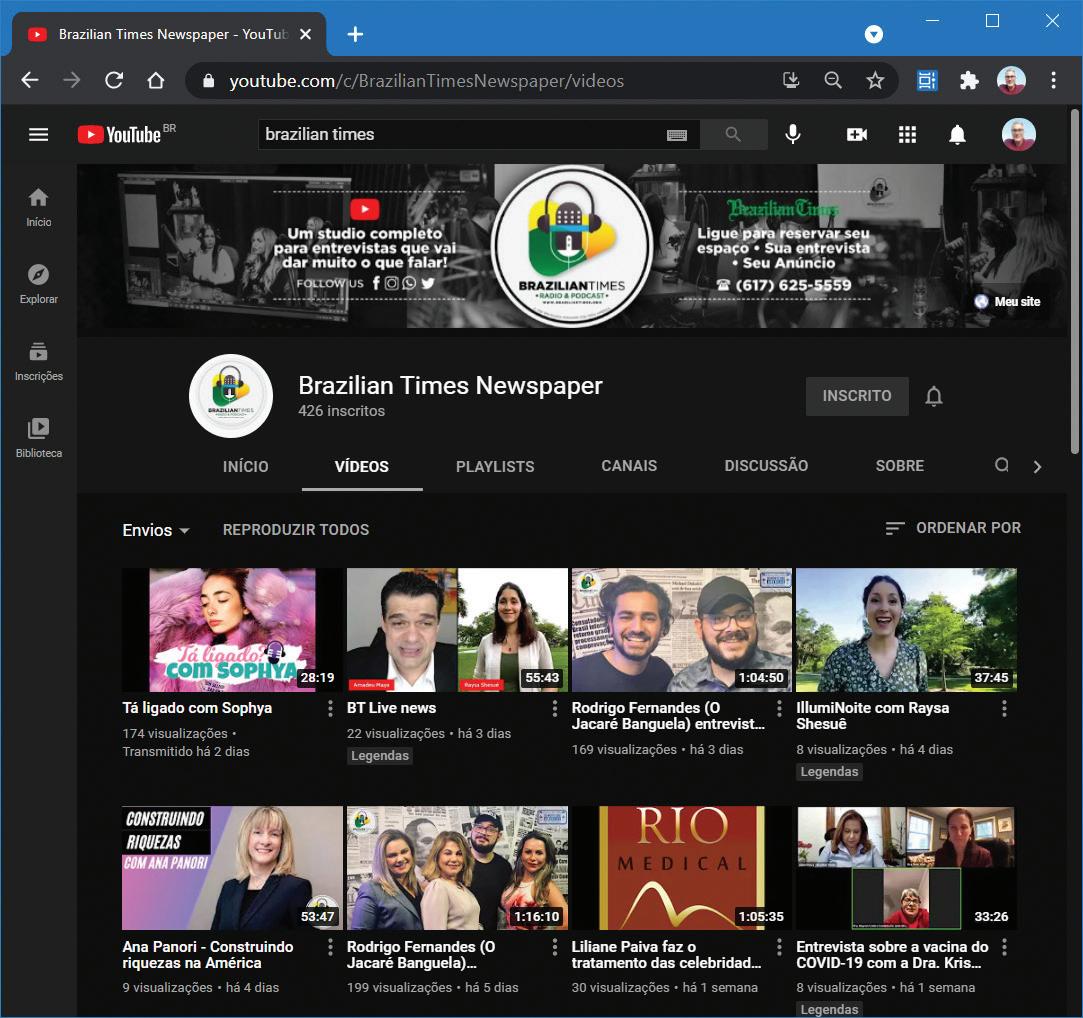This screenshot has width=1083, height=1018.
Task: Go to Explorar in the sidebar
Action: coord(38,284)
